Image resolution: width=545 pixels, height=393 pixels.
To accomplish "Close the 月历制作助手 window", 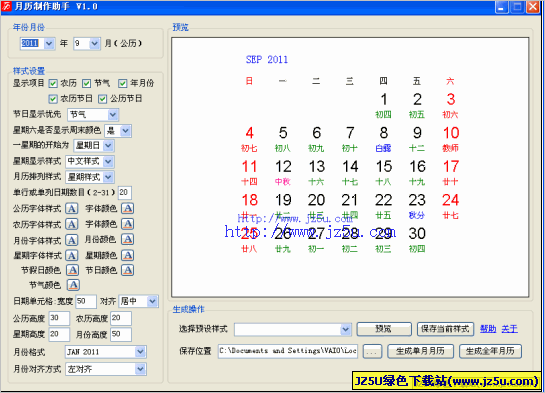I will point(532,7).
